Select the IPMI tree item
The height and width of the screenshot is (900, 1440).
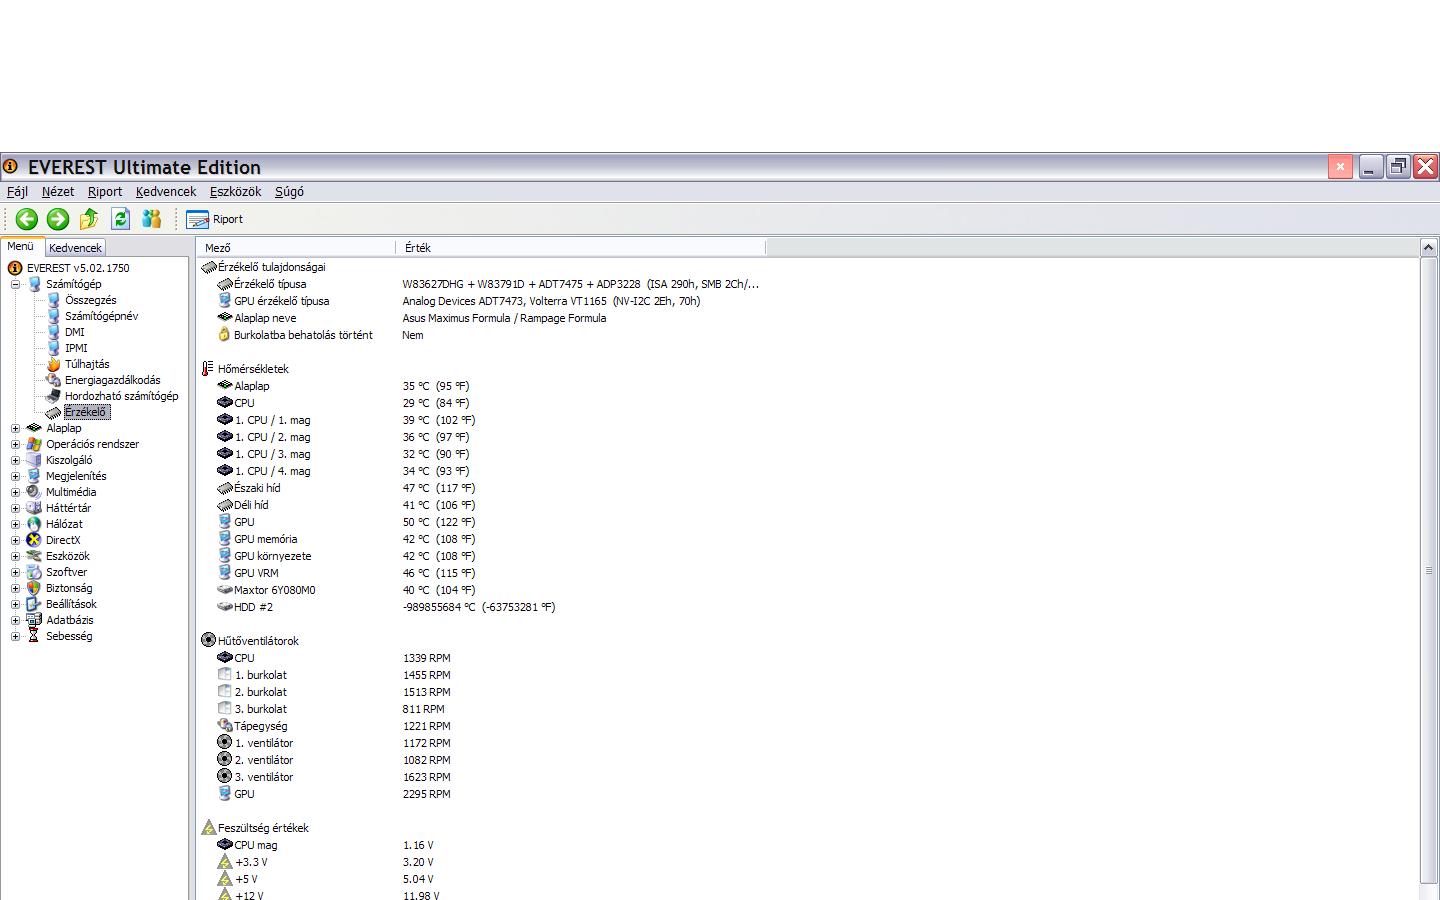(x=76, y=348)
